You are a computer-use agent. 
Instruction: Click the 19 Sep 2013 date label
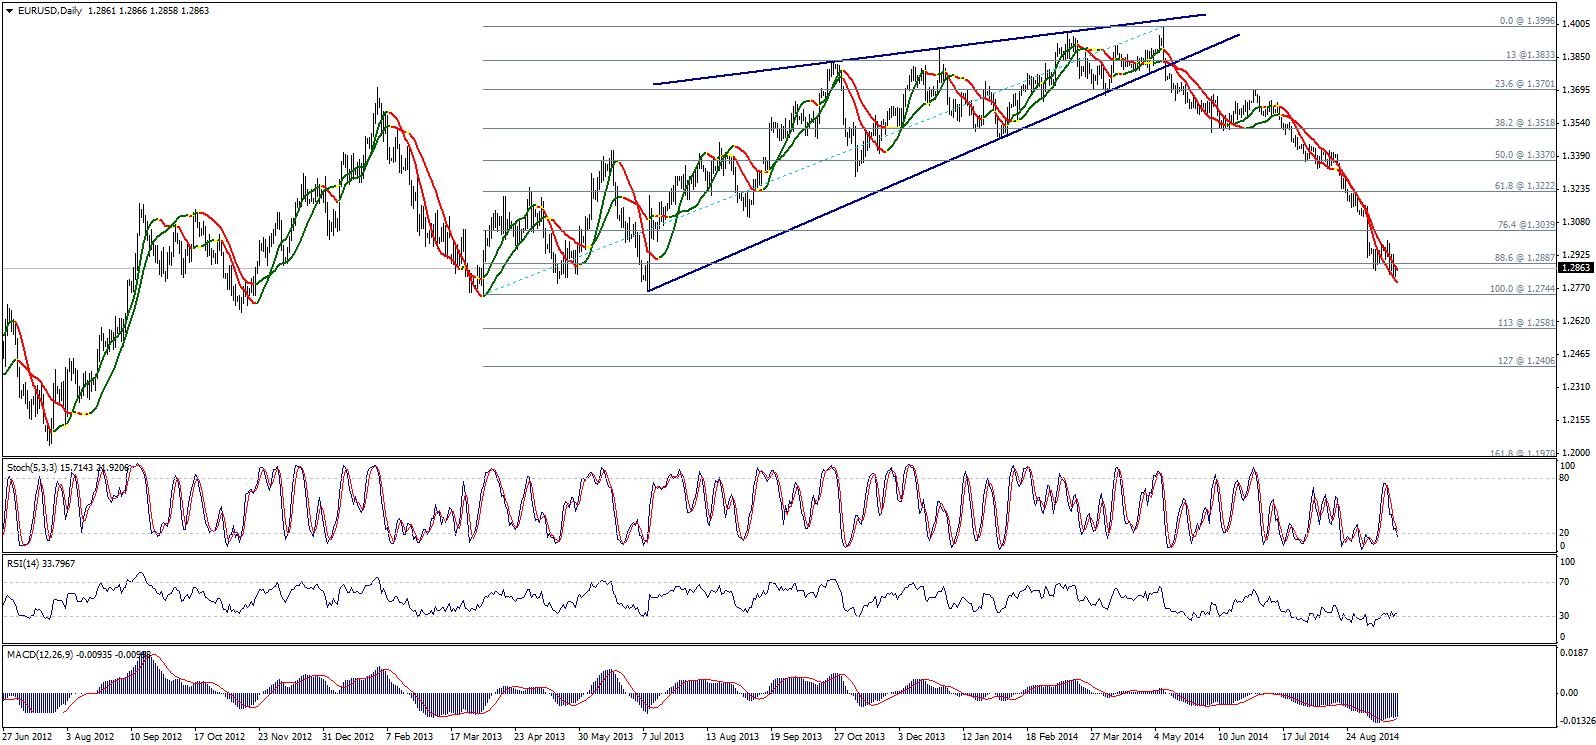pos(796,737)
